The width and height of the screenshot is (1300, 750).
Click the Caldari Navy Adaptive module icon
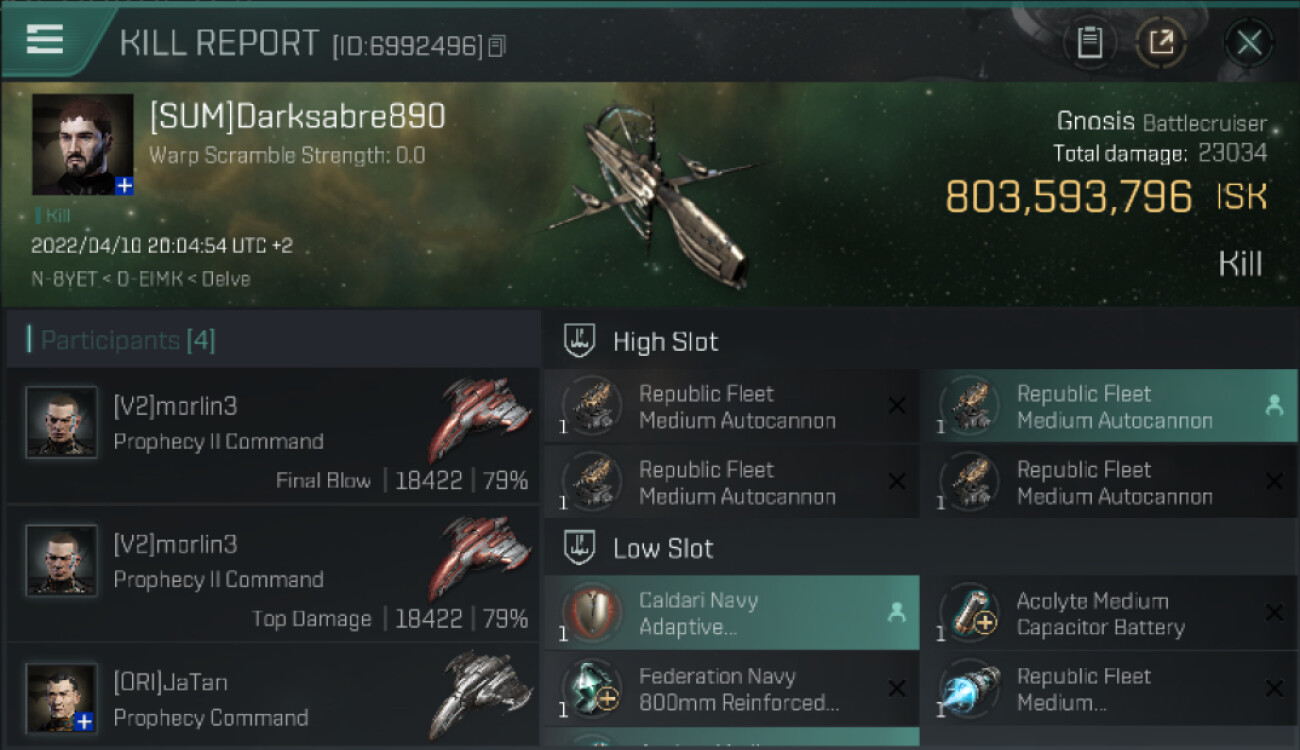[x=591, y=613]
